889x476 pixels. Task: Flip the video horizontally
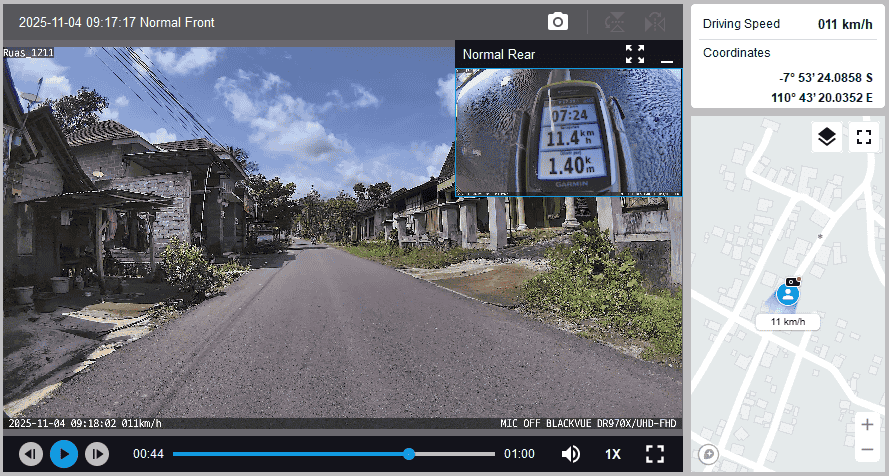point(654,22)
